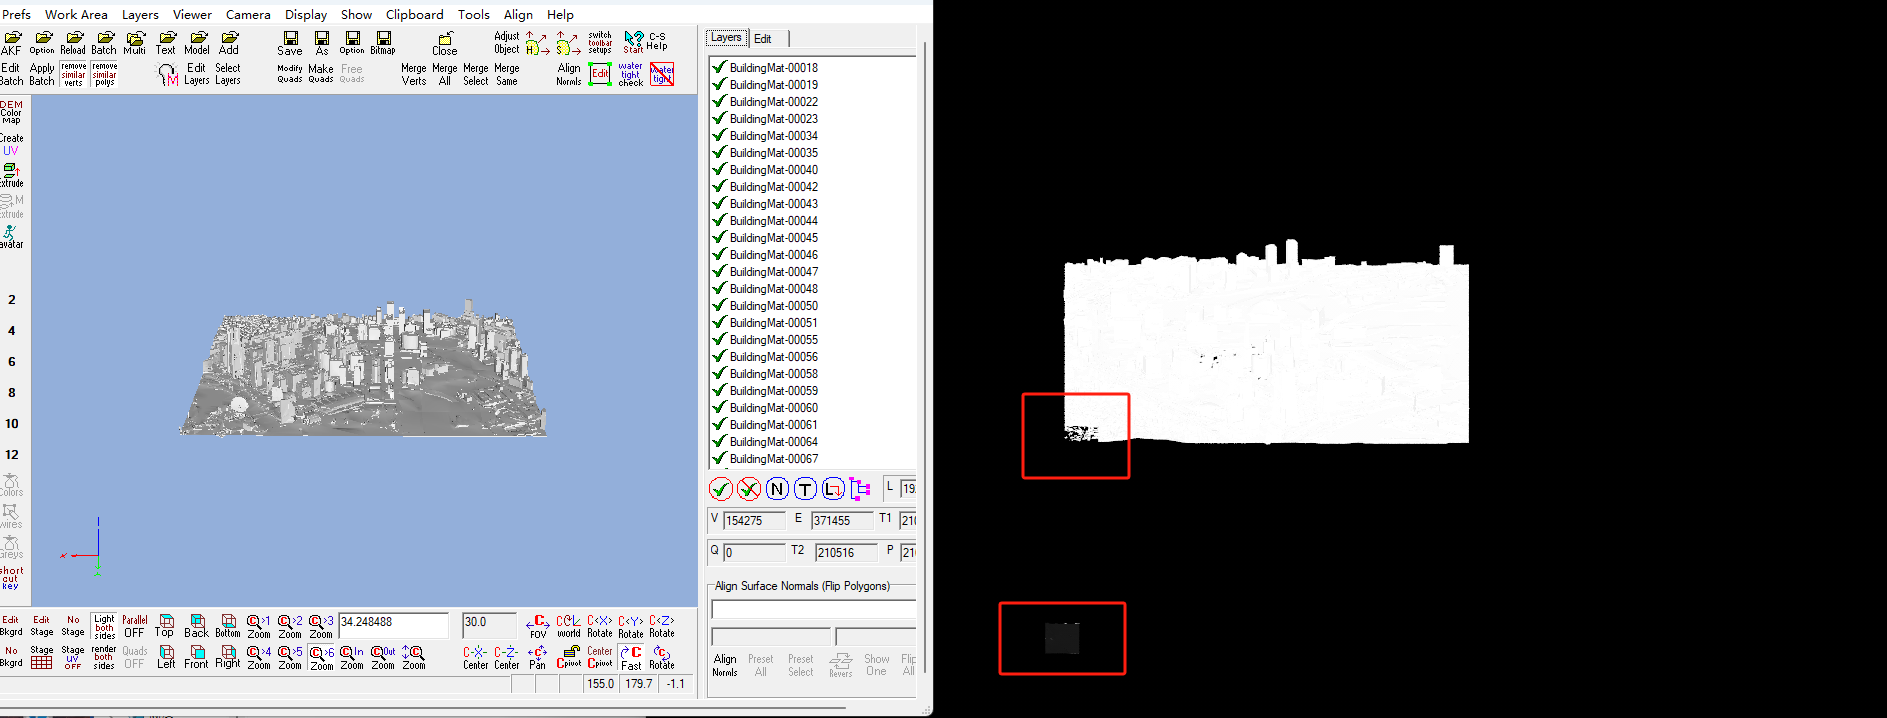Toggle Light both sides option
This screenshot has height=718, width=1887.
[104, 626]
